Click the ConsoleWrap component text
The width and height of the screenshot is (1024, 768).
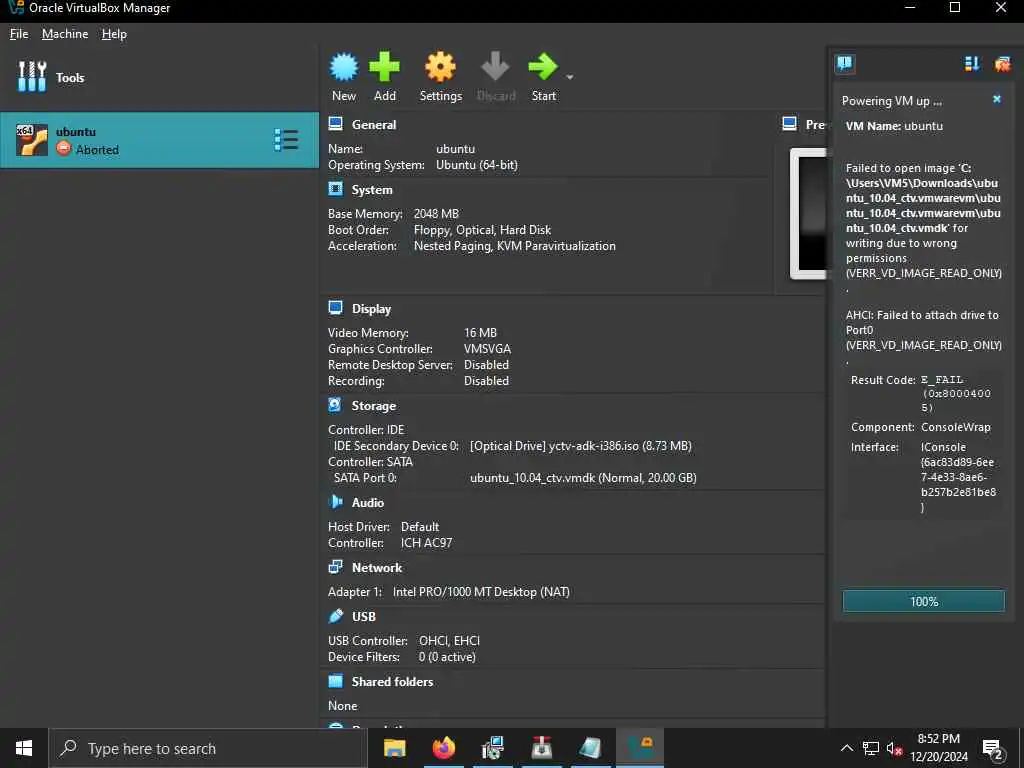tap(955, 427)
